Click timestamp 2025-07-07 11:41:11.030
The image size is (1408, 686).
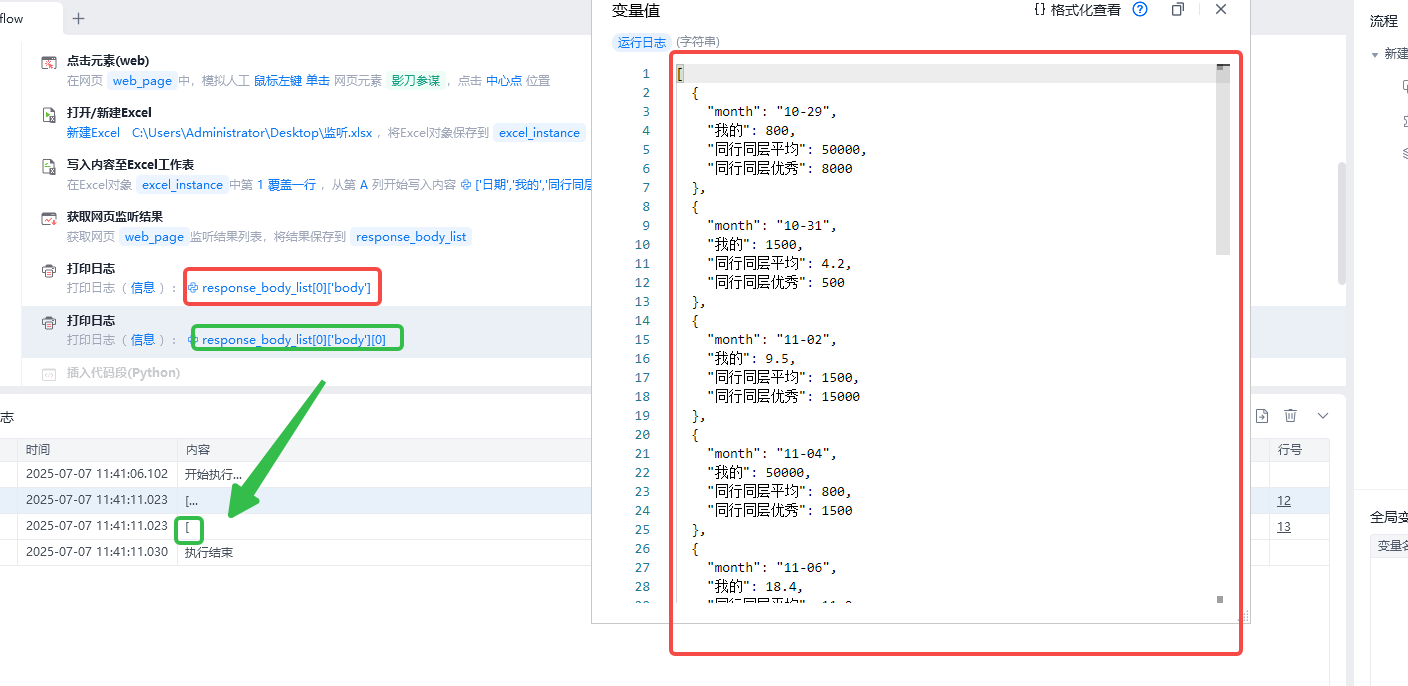(x=97, y=553)
